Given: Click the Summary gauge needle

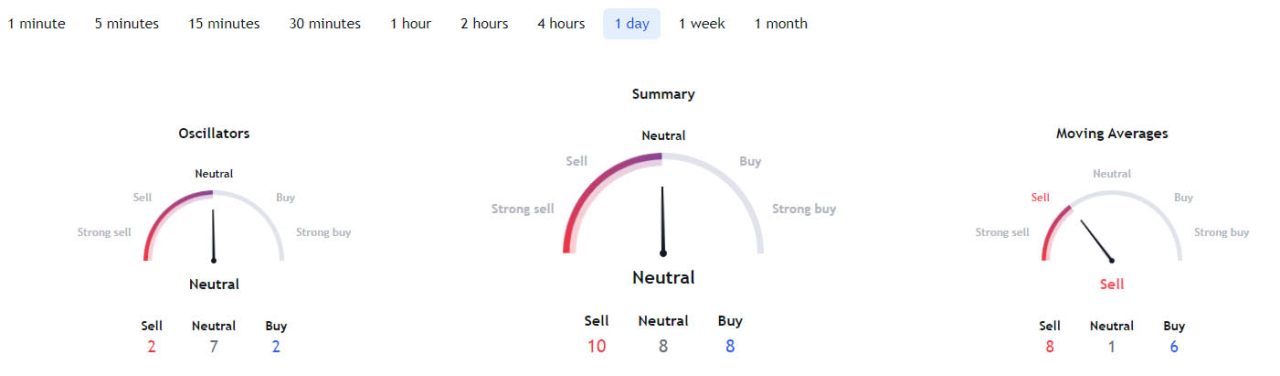Looking at the screenshot, I should 662,220.
